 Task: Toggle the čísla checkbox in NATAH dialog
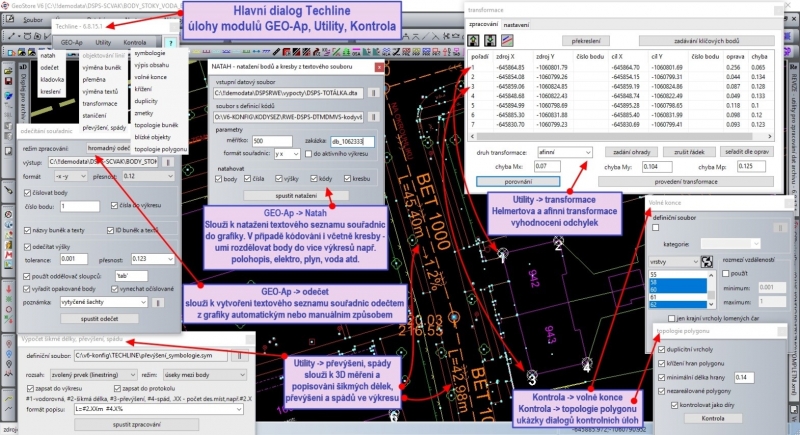tap(247, 179)
